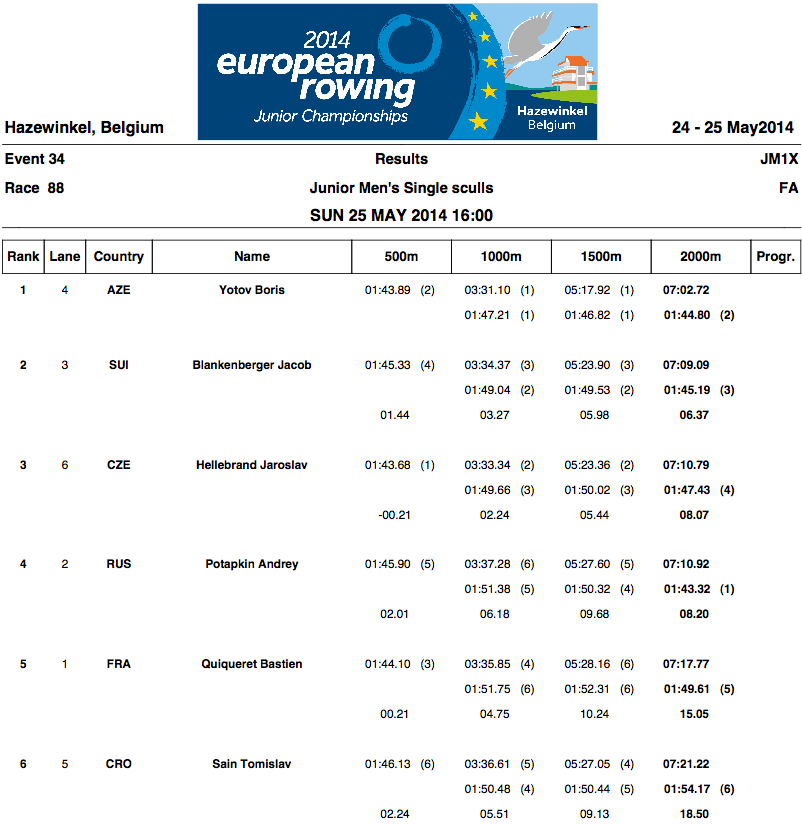Click rower name Quiqueret Bastien
This screenshot has height=826, width=802.
(x=252, y=664)
